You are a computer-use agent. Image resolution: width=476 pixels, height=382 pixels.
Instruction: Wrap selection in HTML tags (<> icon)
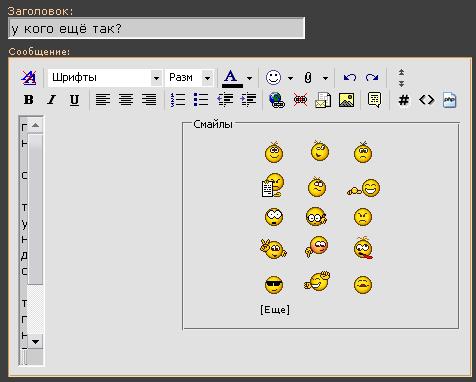click(x=427, y=100)
